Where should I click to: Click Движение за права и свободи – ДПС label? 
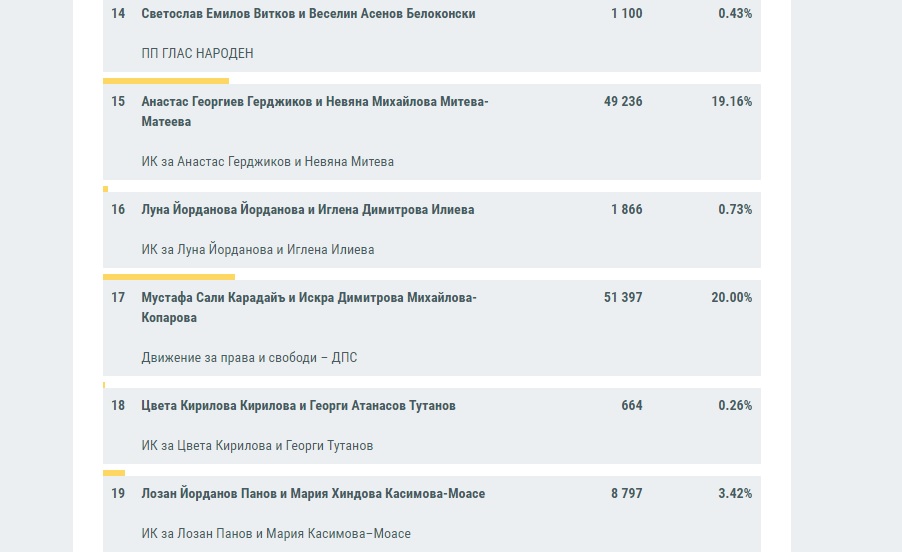pos(249,358)
